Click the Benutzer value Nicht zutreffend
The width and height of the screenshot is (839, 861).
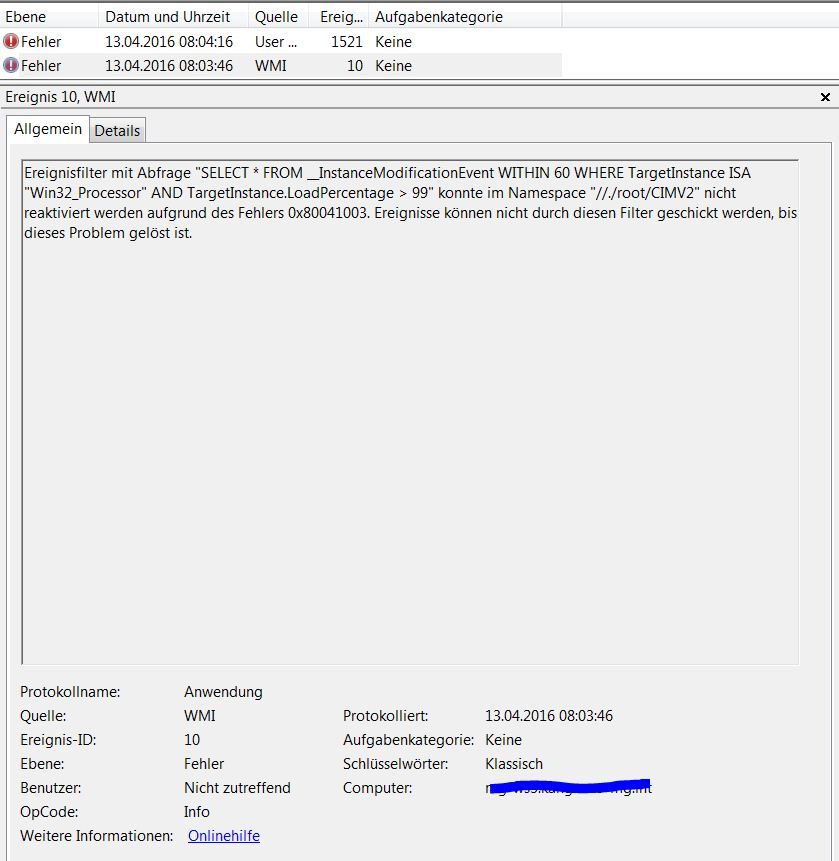click(x=237, y=788)
